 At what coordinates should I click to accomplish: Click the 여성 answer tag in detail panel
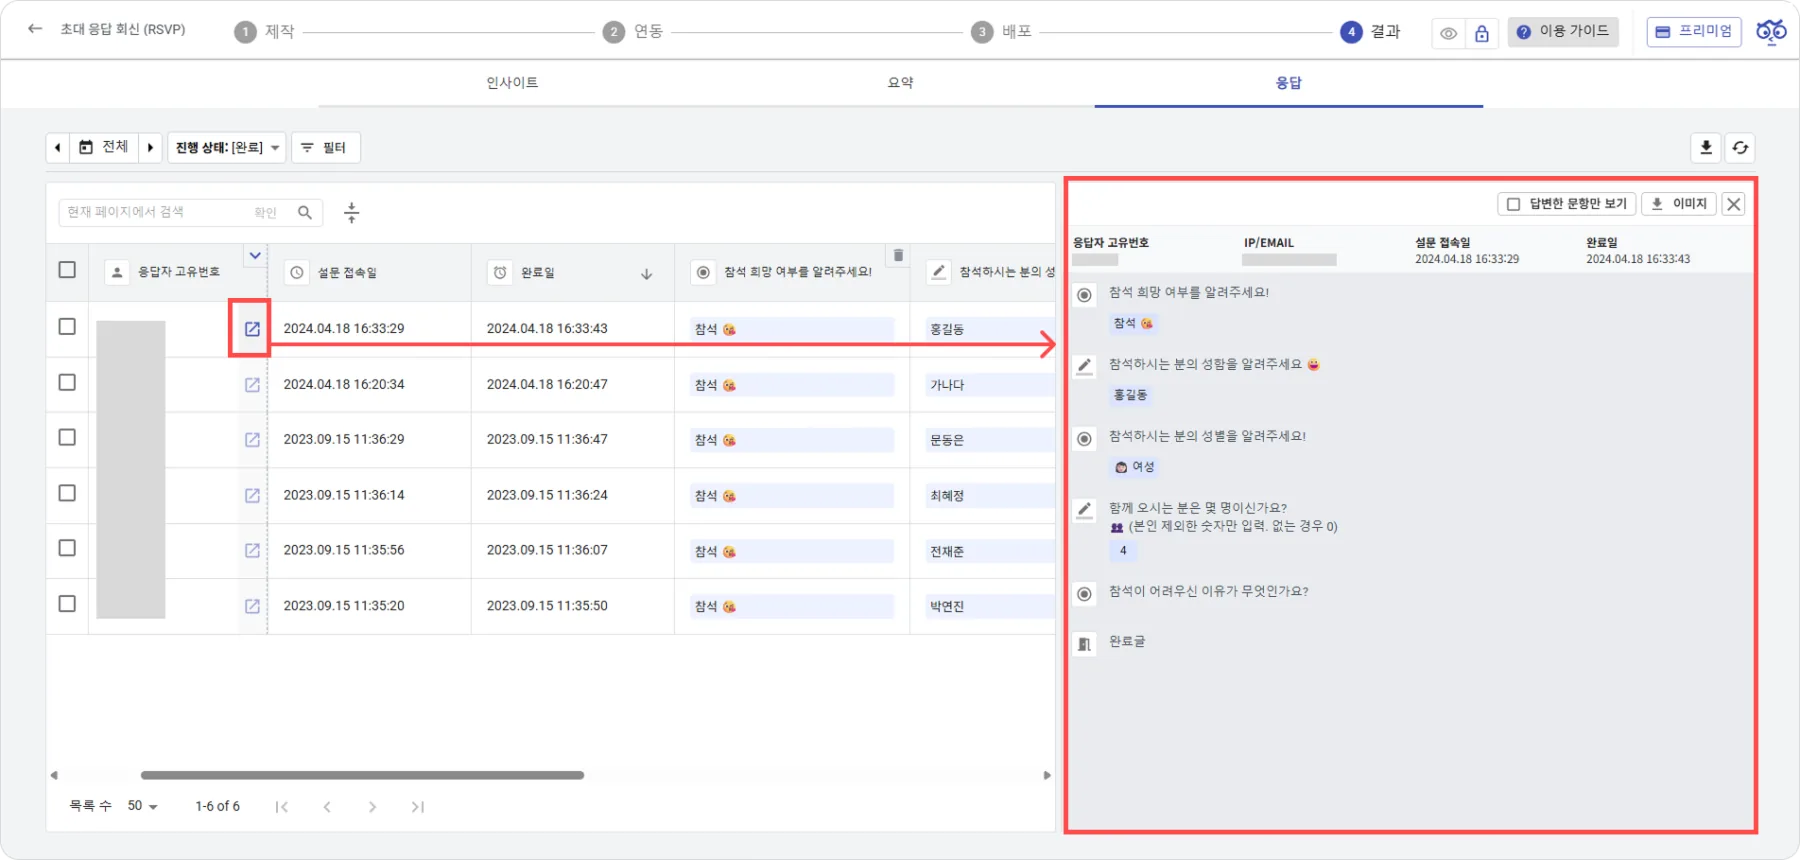(1134, 467)
